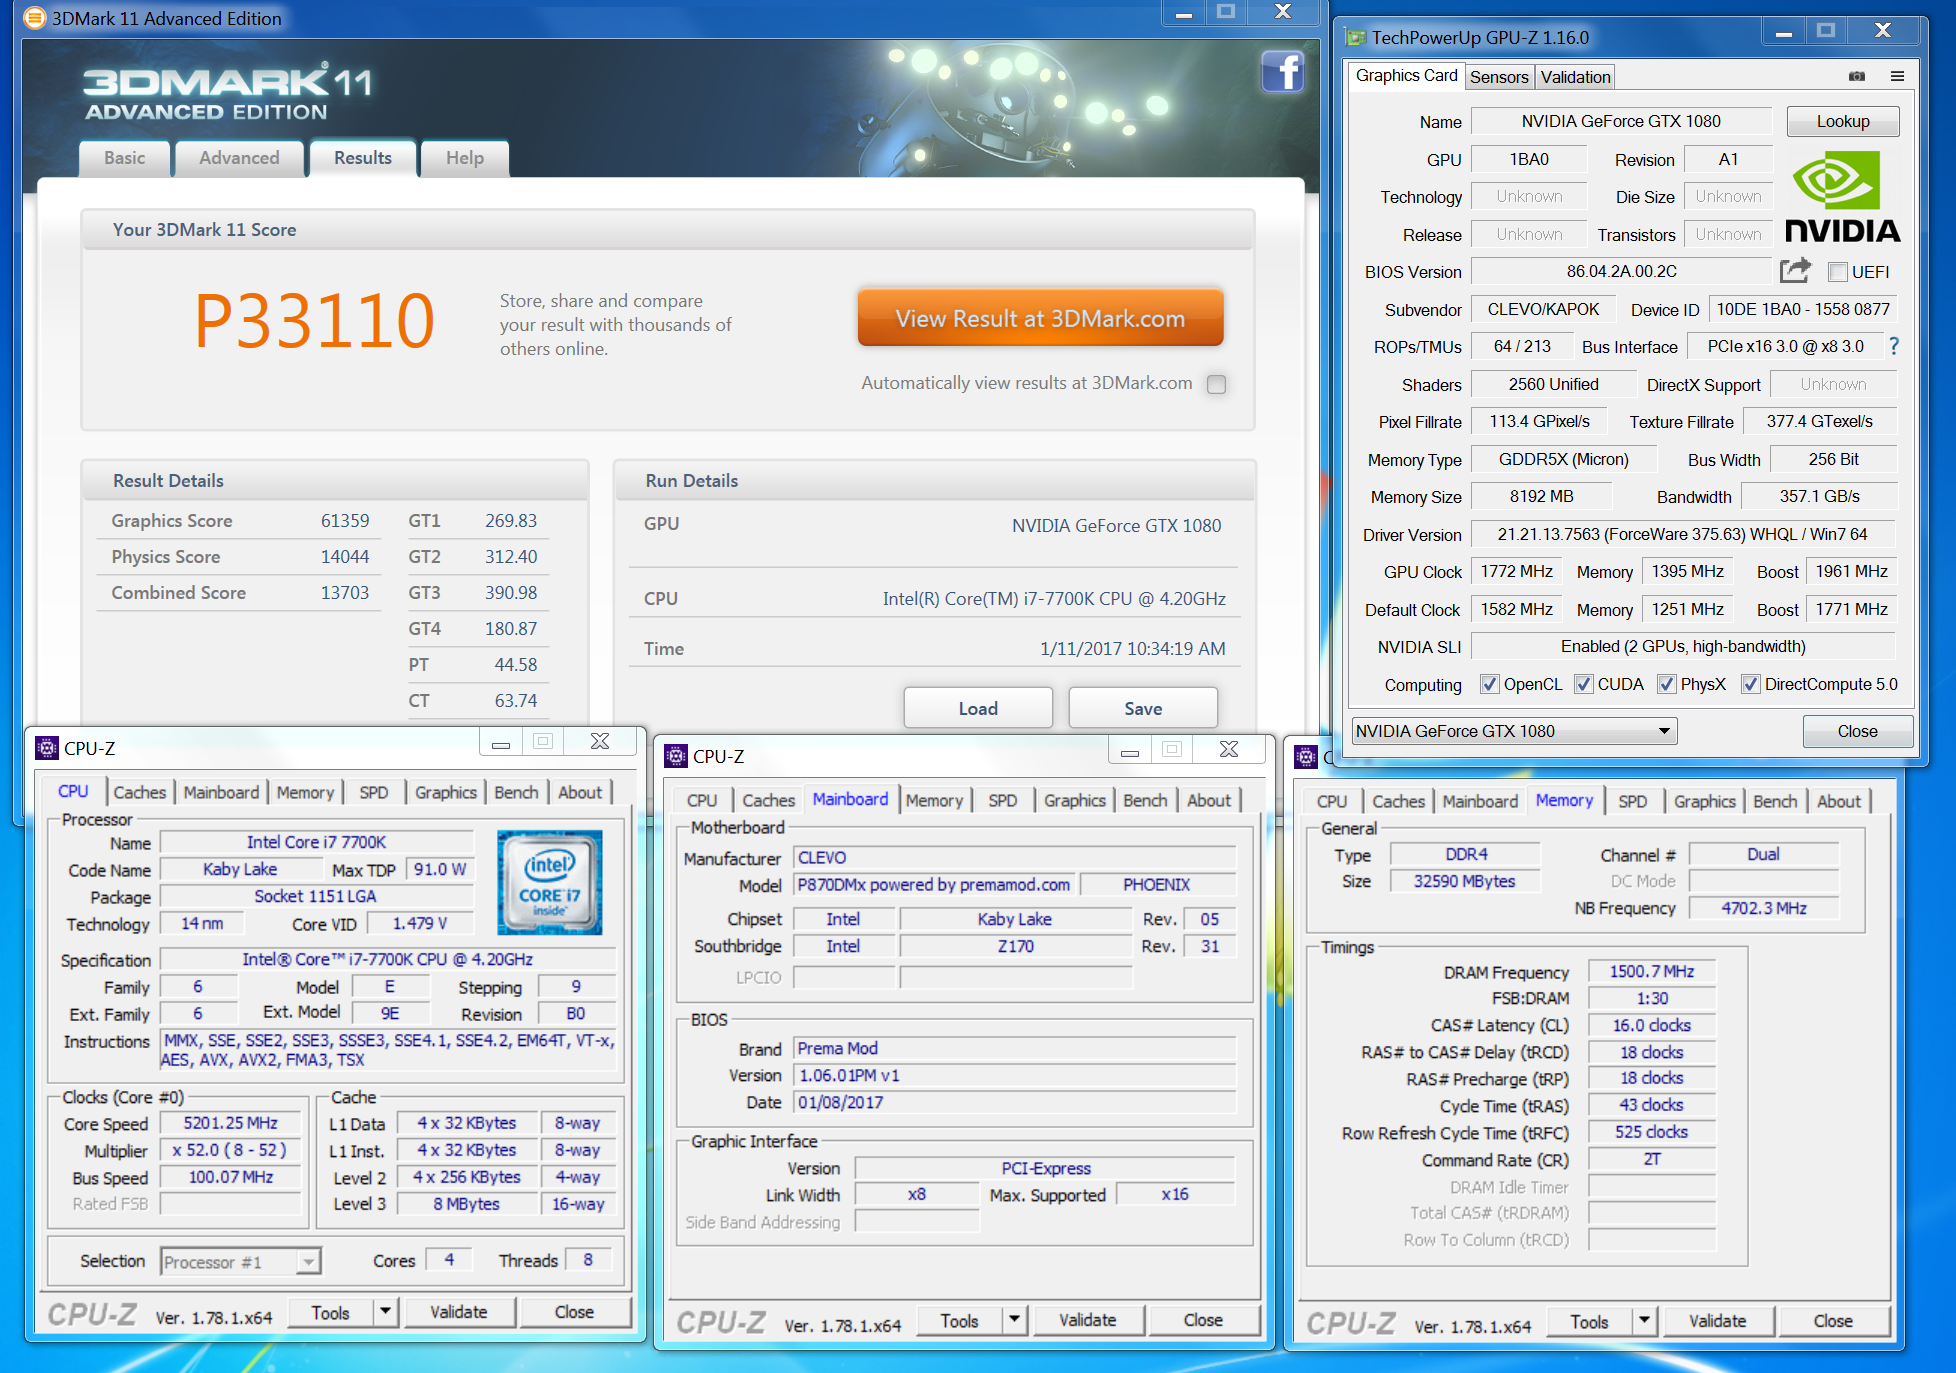This screenshot has width=1956, height=1373.
Task: Open the GPU selection dropdown in GPU-Z
Action: [1514, 731]
